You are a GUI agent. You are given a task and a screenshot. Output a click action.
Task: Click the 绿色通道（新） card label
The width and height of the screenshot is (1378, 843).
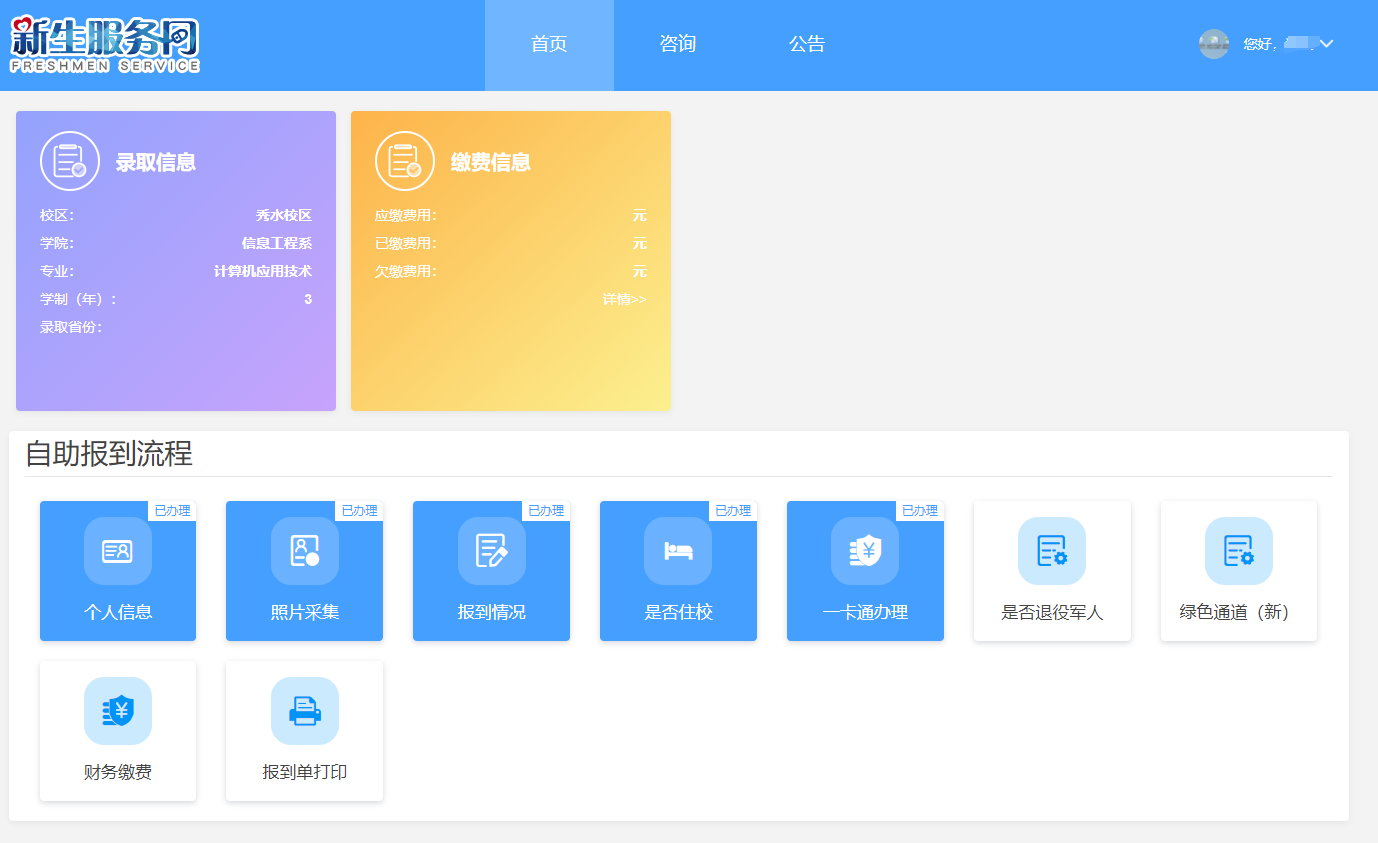pyautogui.click(x=1239, y=612)
